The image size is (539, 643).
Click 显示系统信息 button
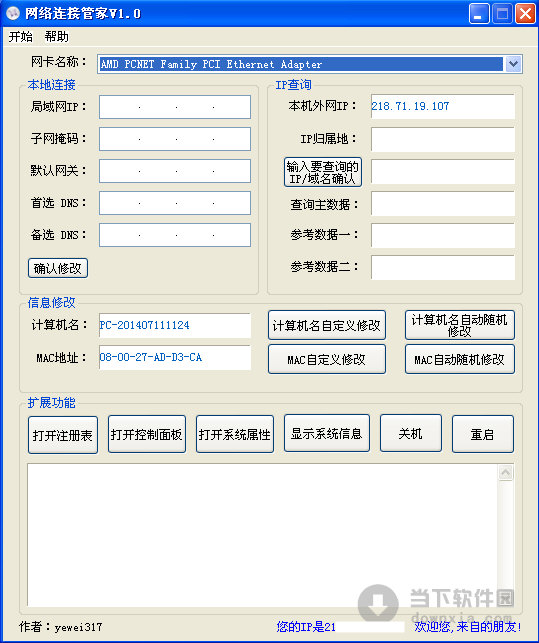click(x=327, y=433)
